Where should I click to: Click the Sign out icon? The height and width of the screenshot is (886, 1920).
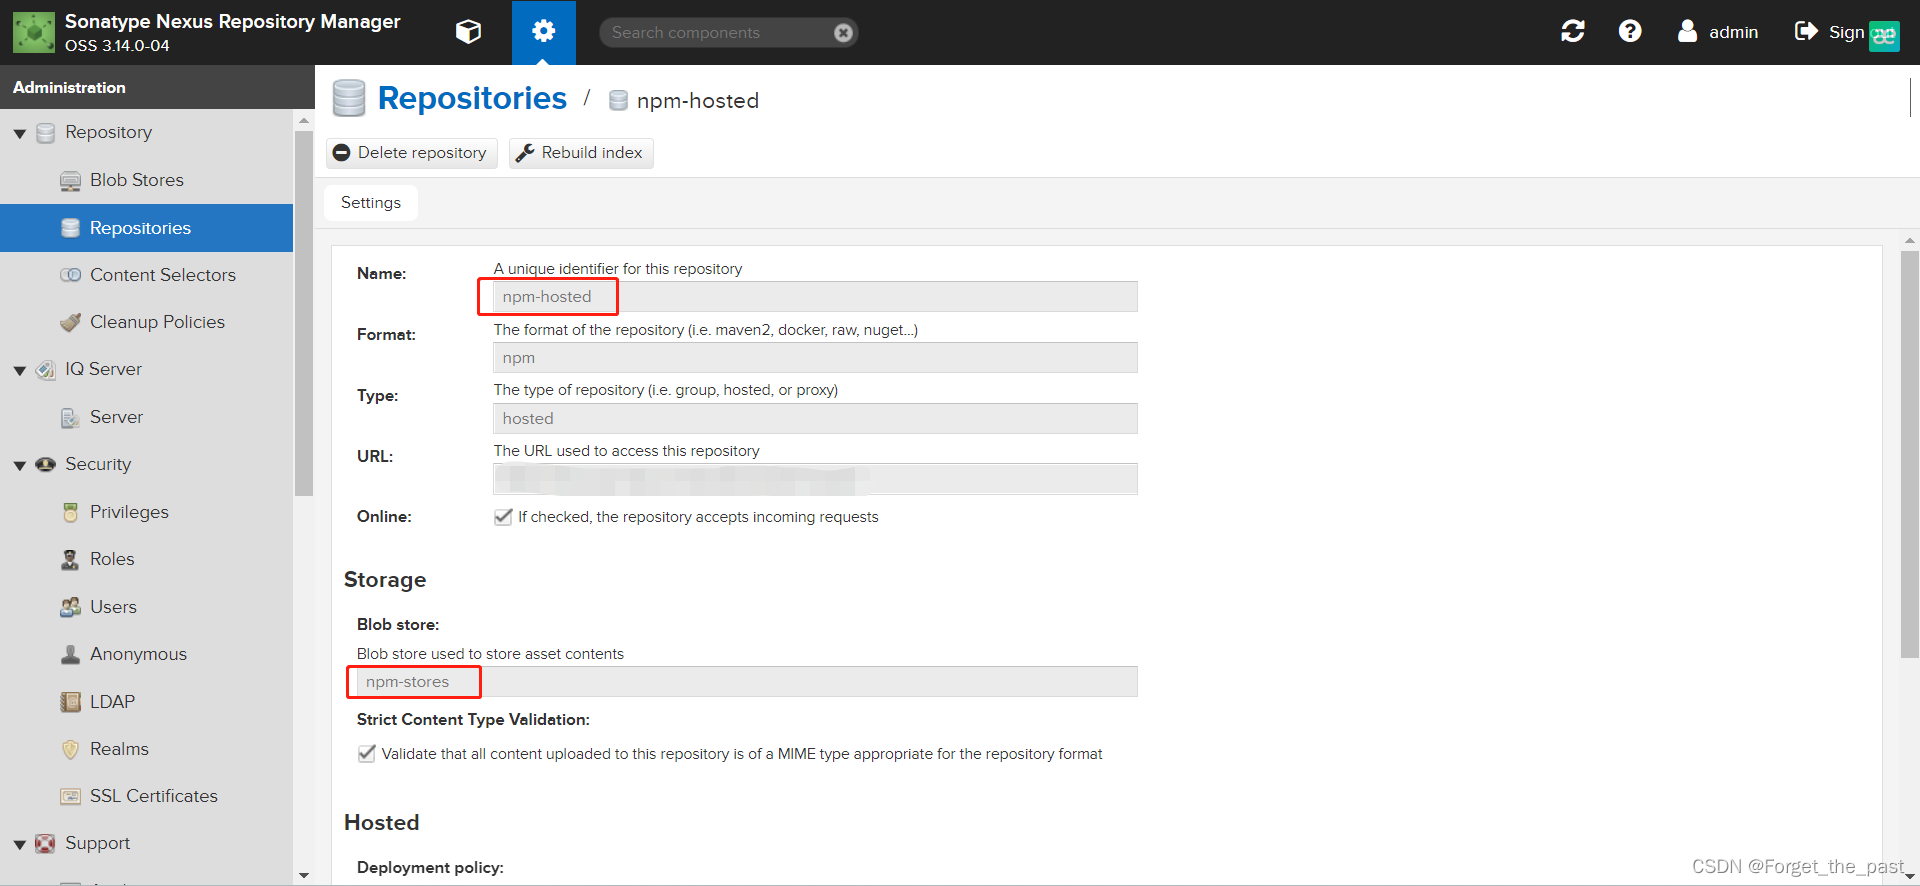coord(1806,31)
